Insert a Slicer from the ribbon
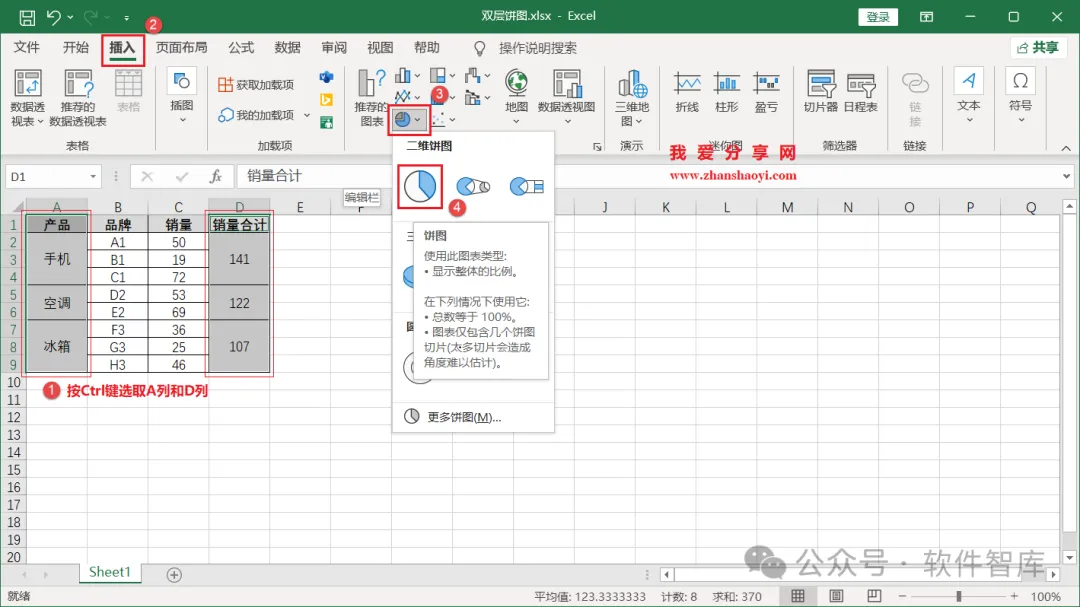 click(x=820, y=91)
